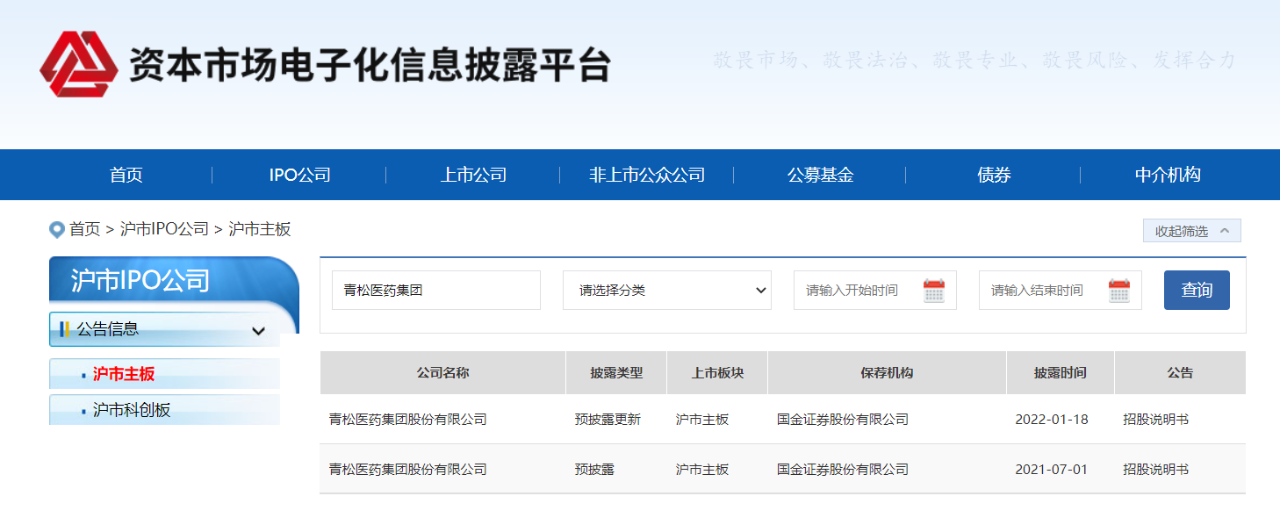1280x511 pixels.
Task: Open the 上市公司 navigation tab
Action: [473, 175]
